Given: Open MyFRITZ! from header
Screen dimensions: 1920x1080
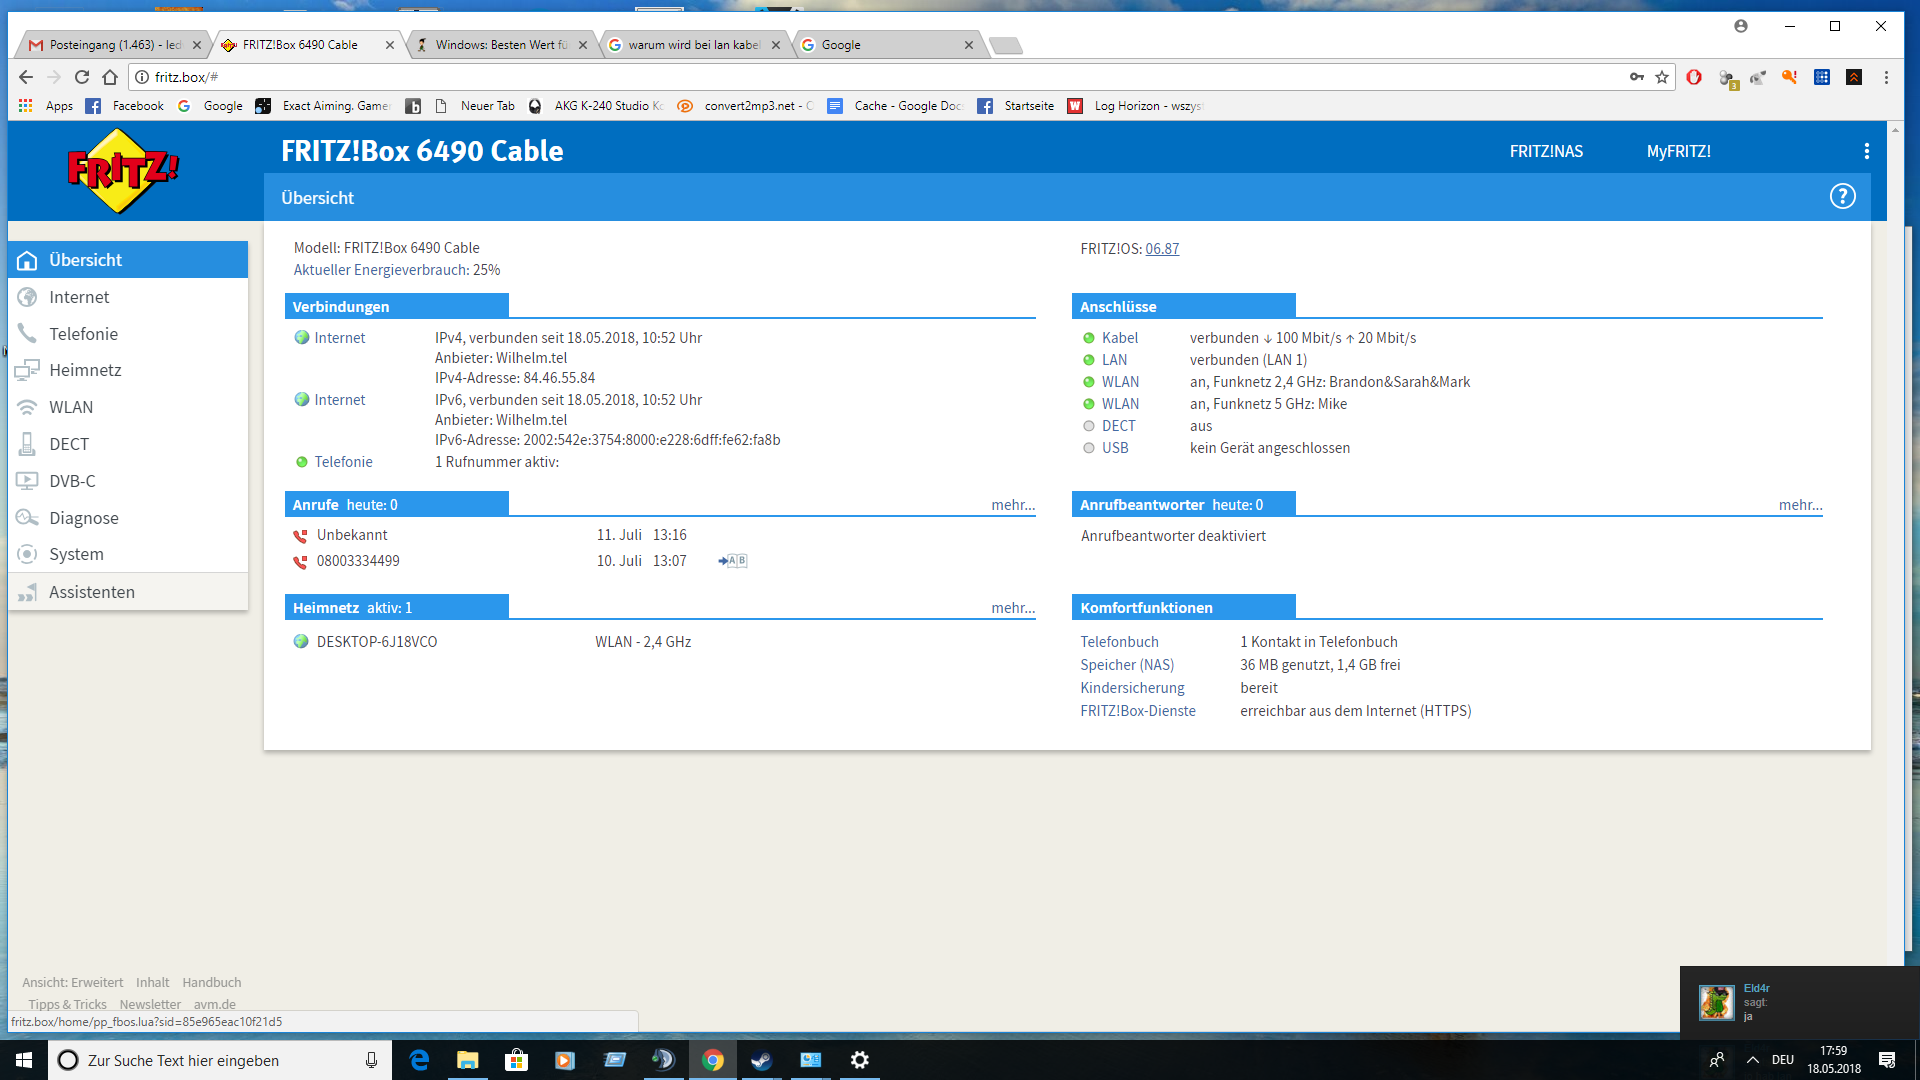Looking at the screenshot, I should tap(1678, 151).
